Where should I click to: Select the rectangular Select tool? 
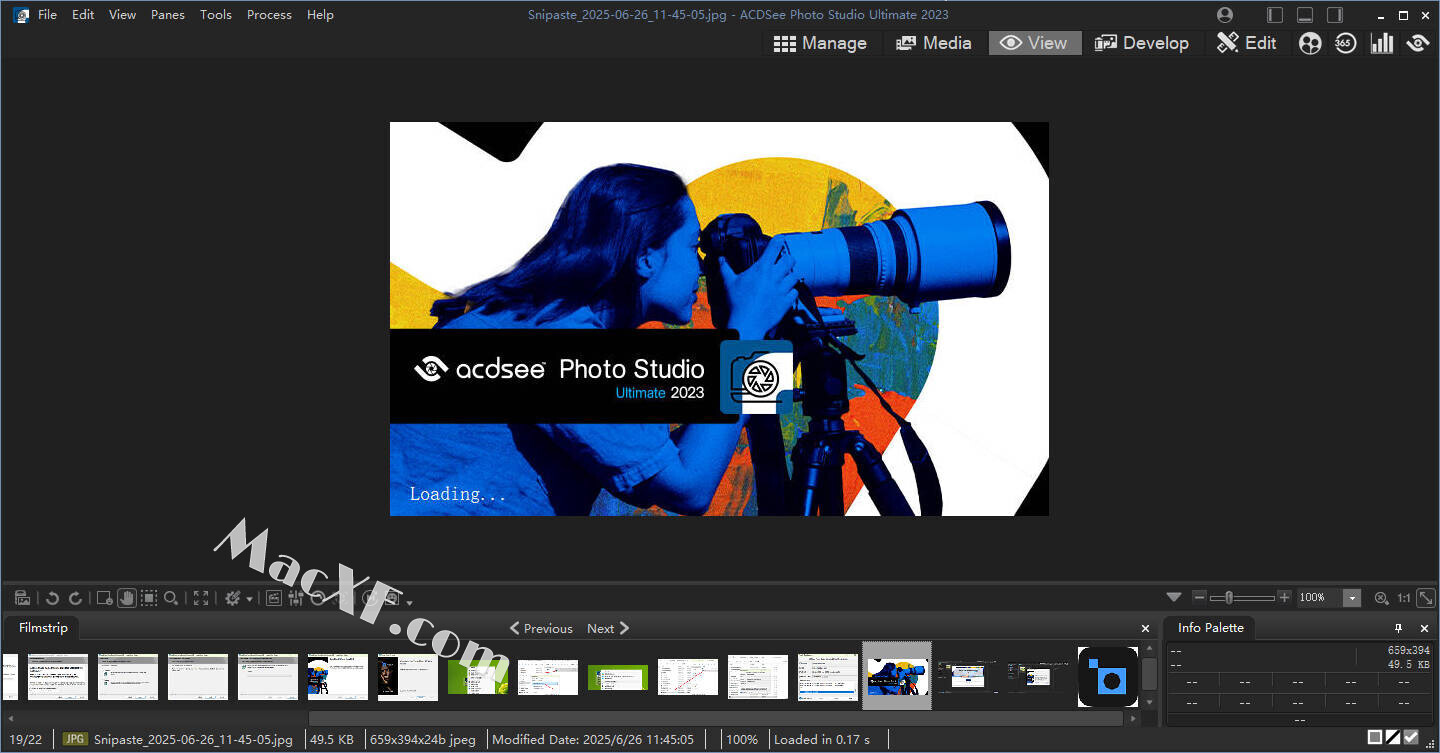[x=149, y=598]
